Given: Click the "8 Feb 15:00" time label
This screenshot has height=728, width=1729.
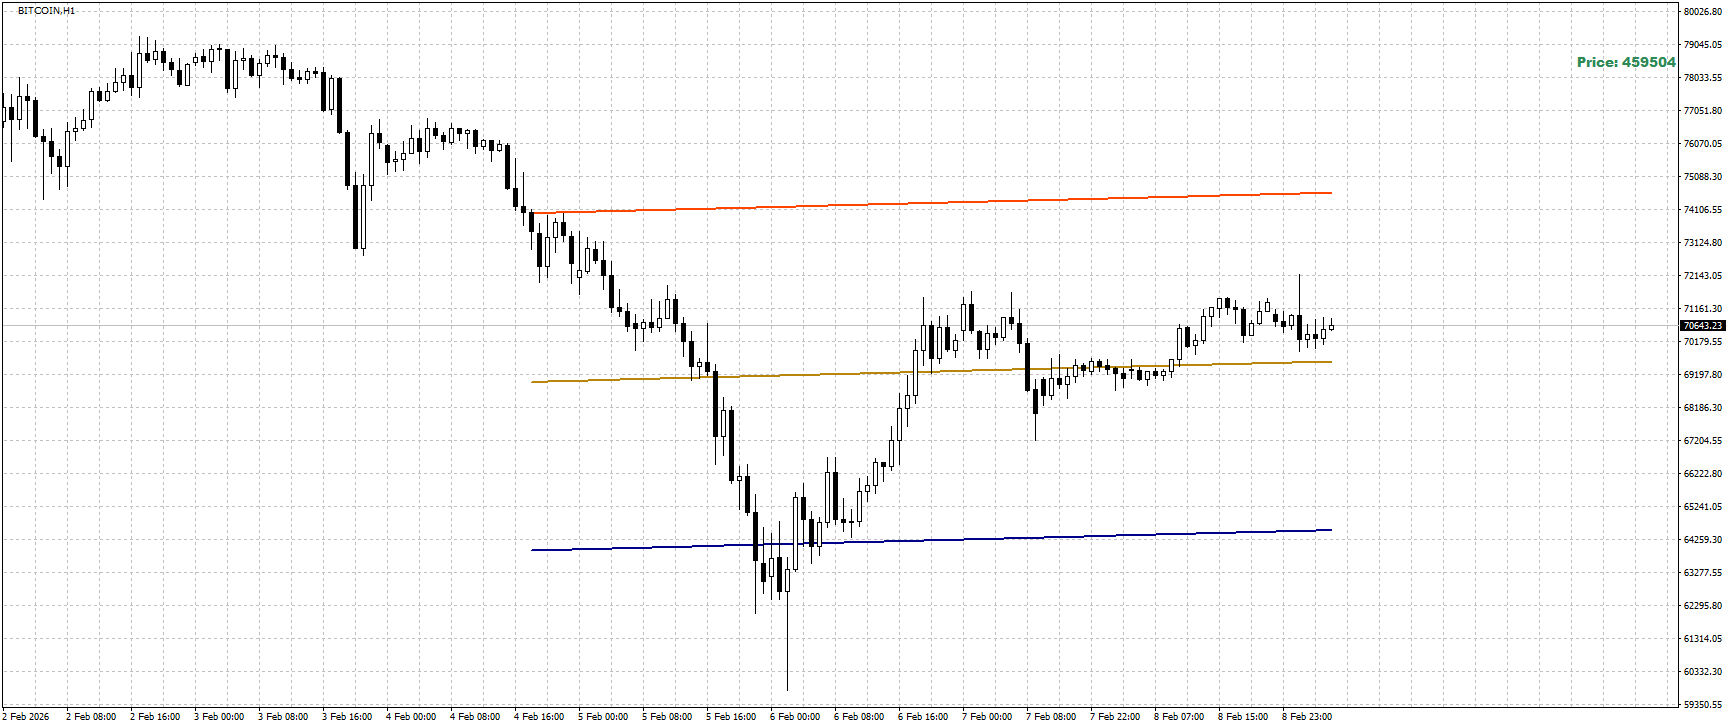Looking at the screenshot, I should [x=1243, y=717].
